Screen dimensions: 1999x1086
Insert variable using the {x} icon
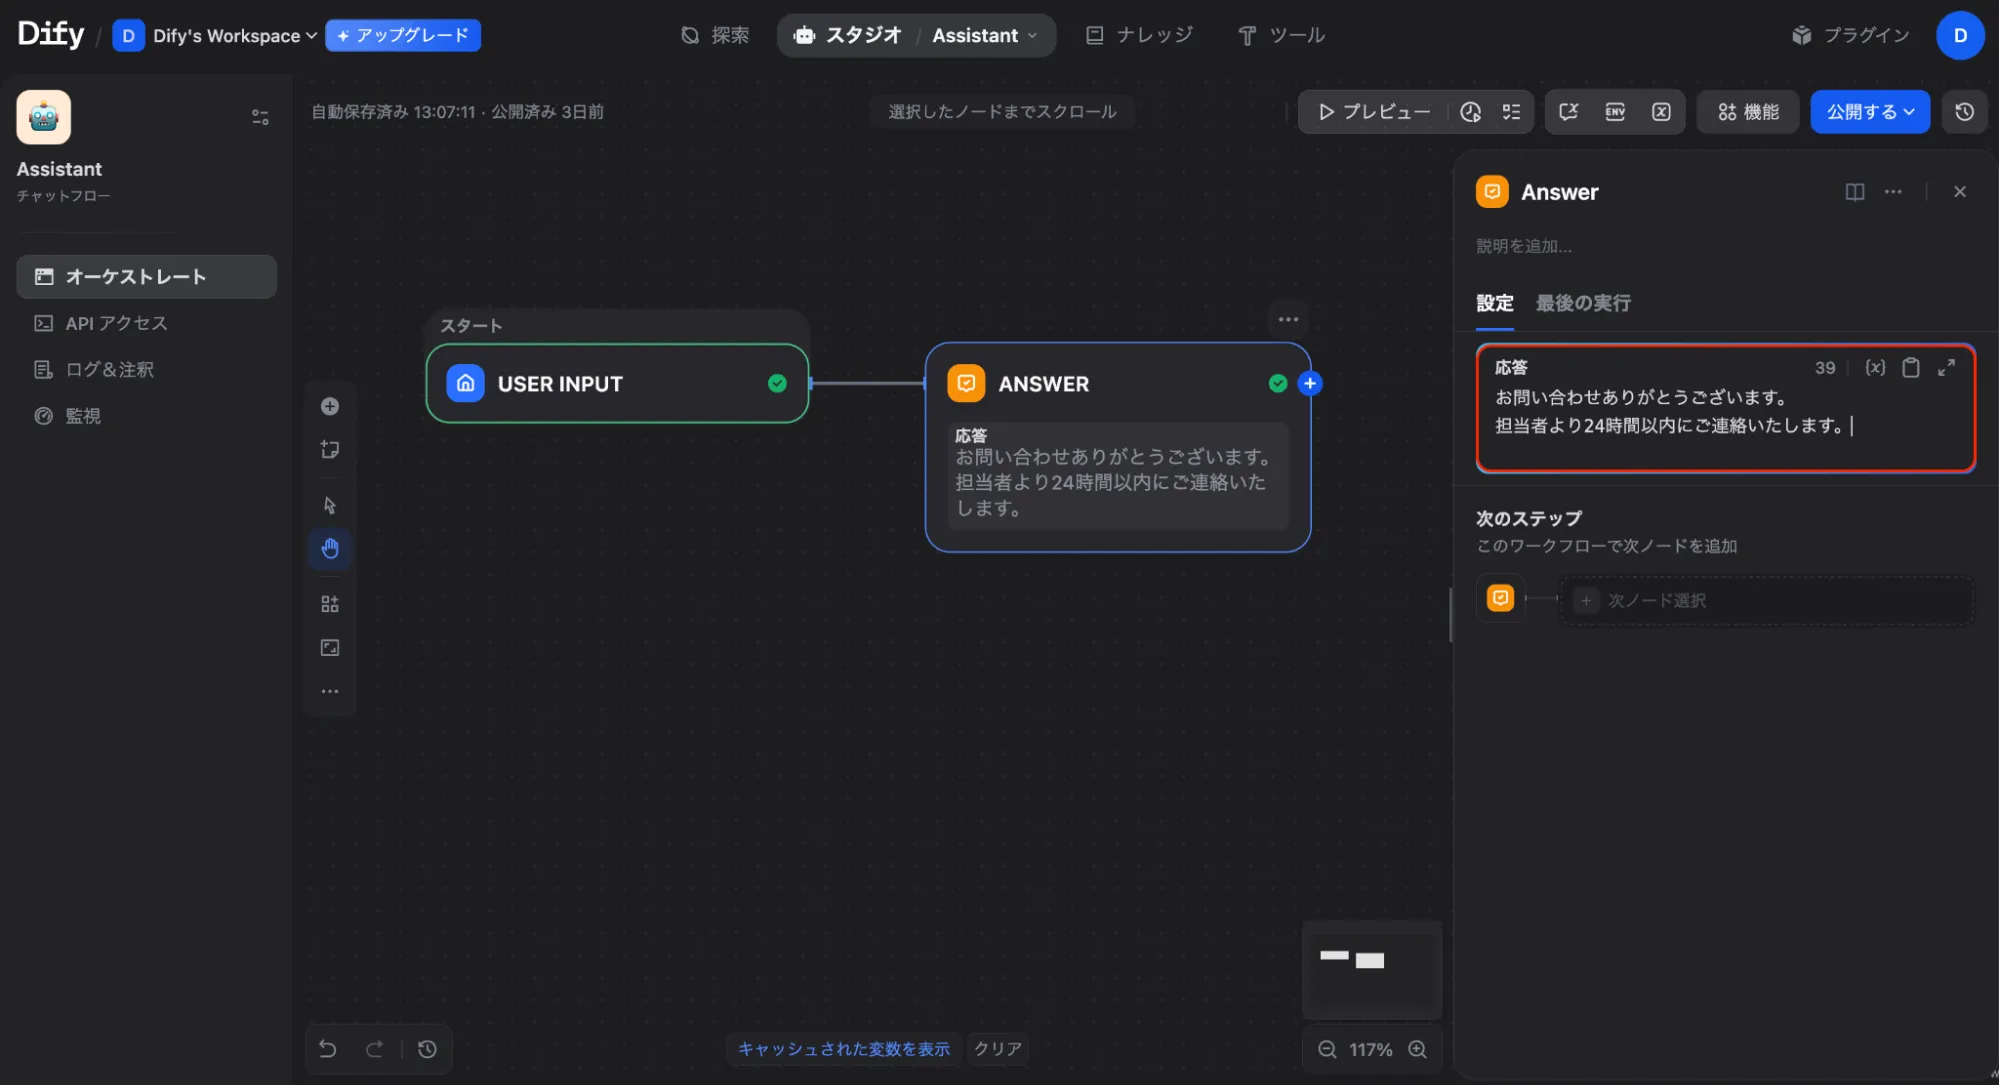pyautogui.click(x=1875, y=368)
